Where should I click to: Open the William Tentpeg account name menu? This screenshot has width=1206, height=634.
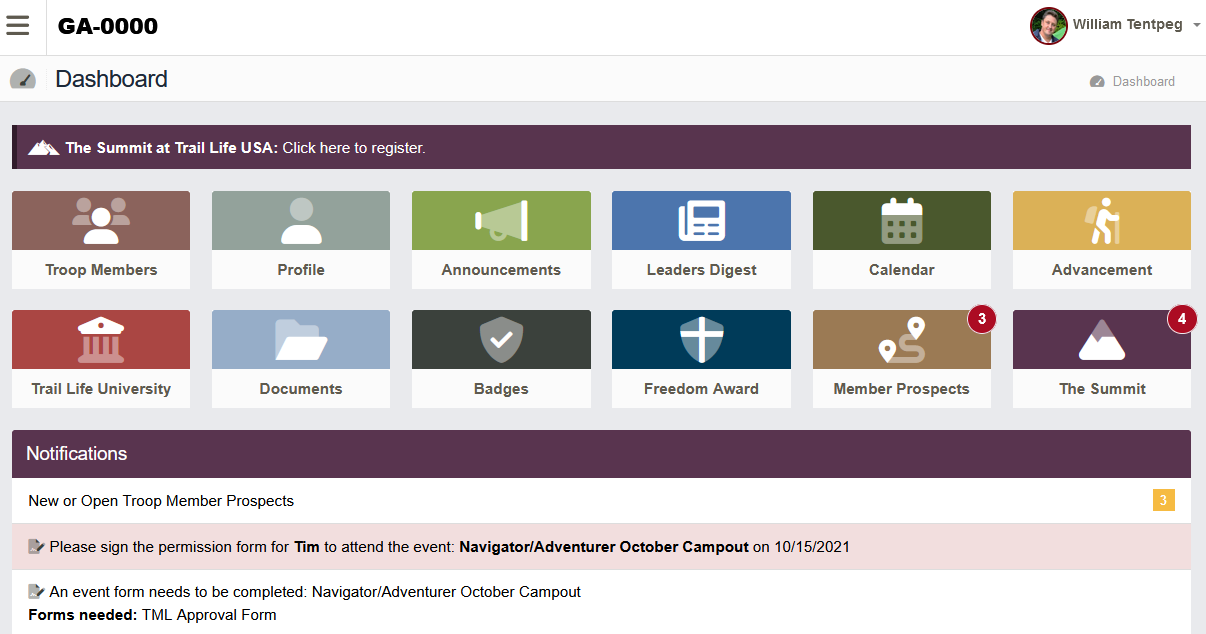click(x=1127, y=24)
